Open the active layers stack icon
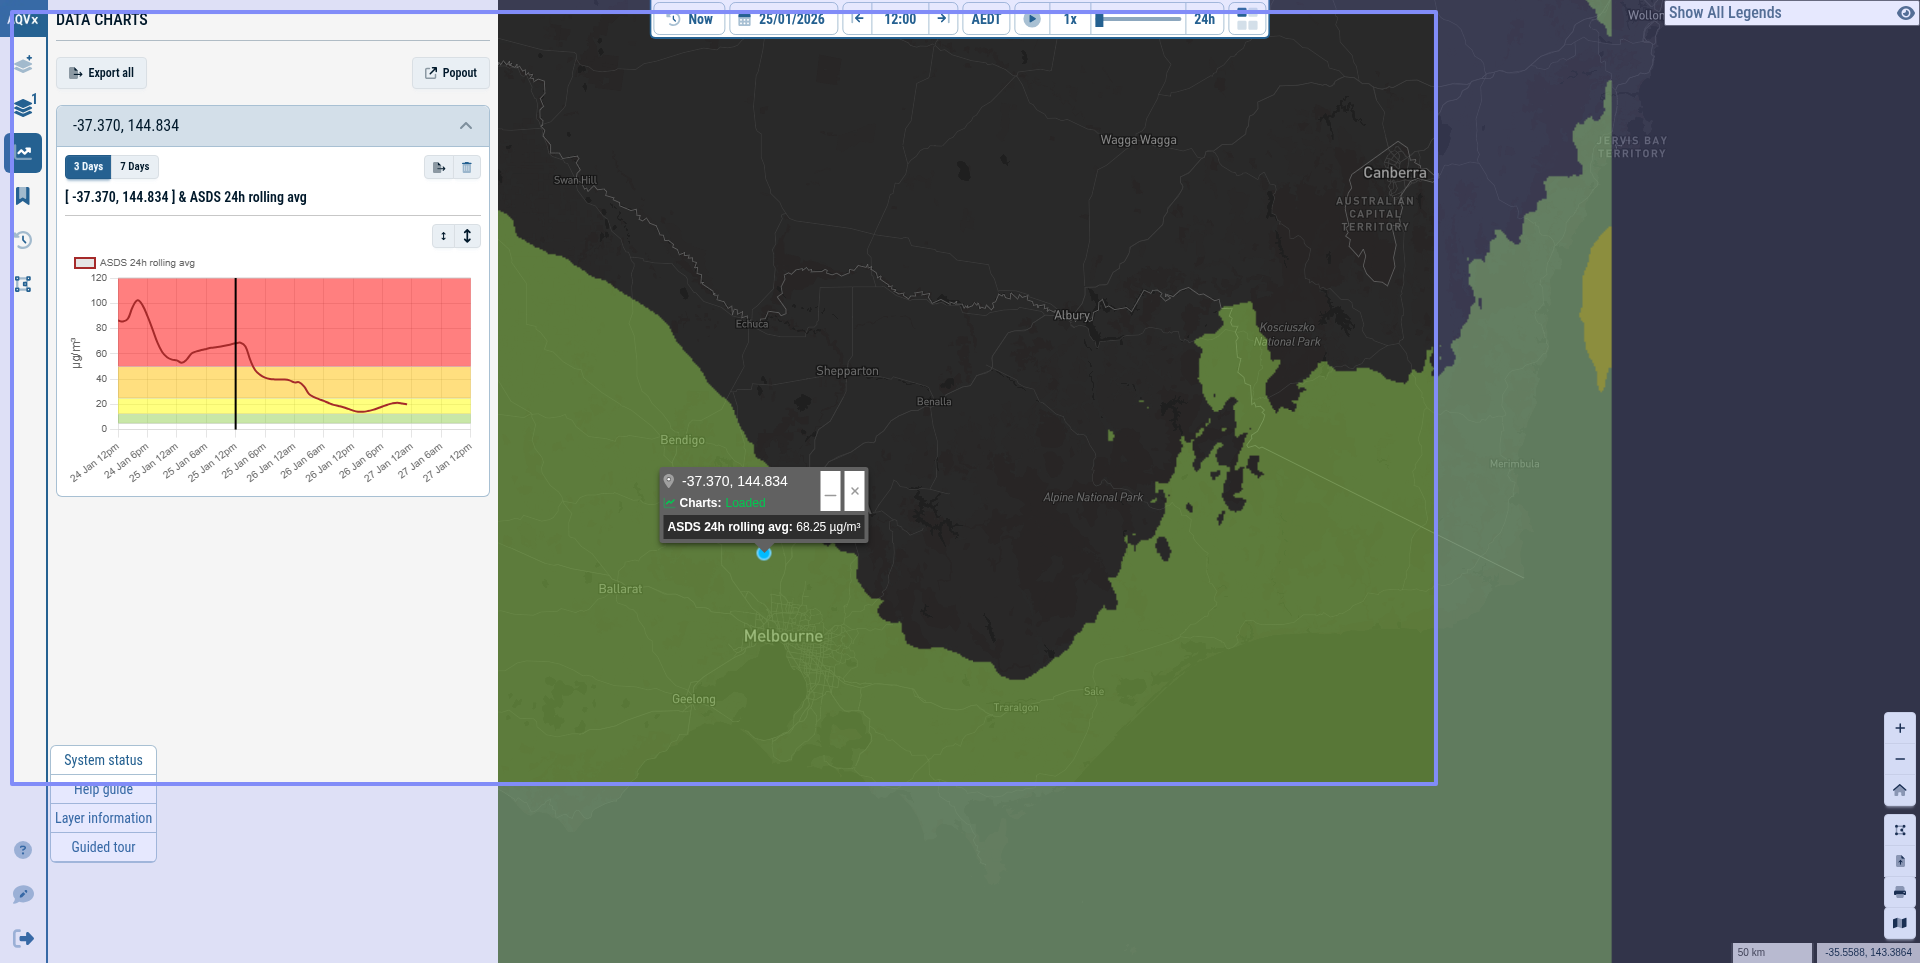The height and width of the screenshot is (963, 1920). click(x=24, y=106)
